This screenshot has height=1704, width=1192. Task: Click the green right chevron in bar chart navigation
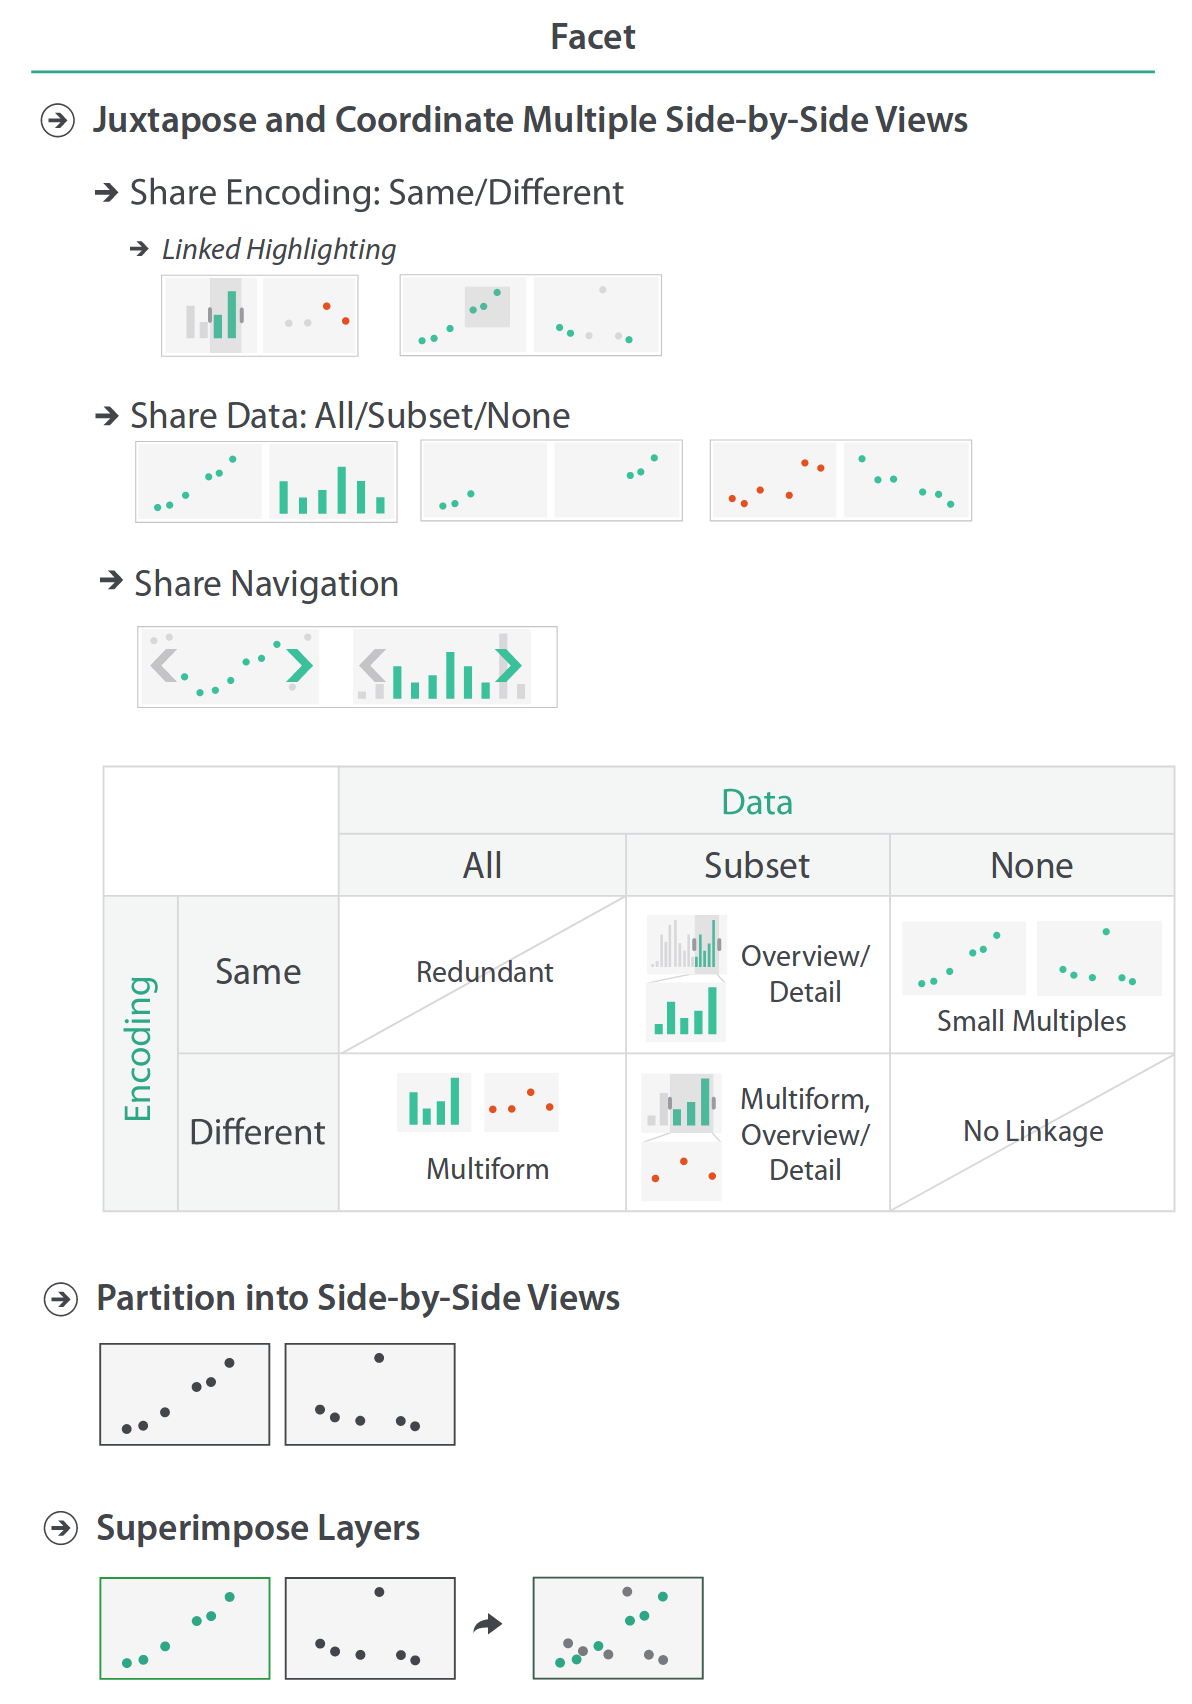tap(509, 665)
